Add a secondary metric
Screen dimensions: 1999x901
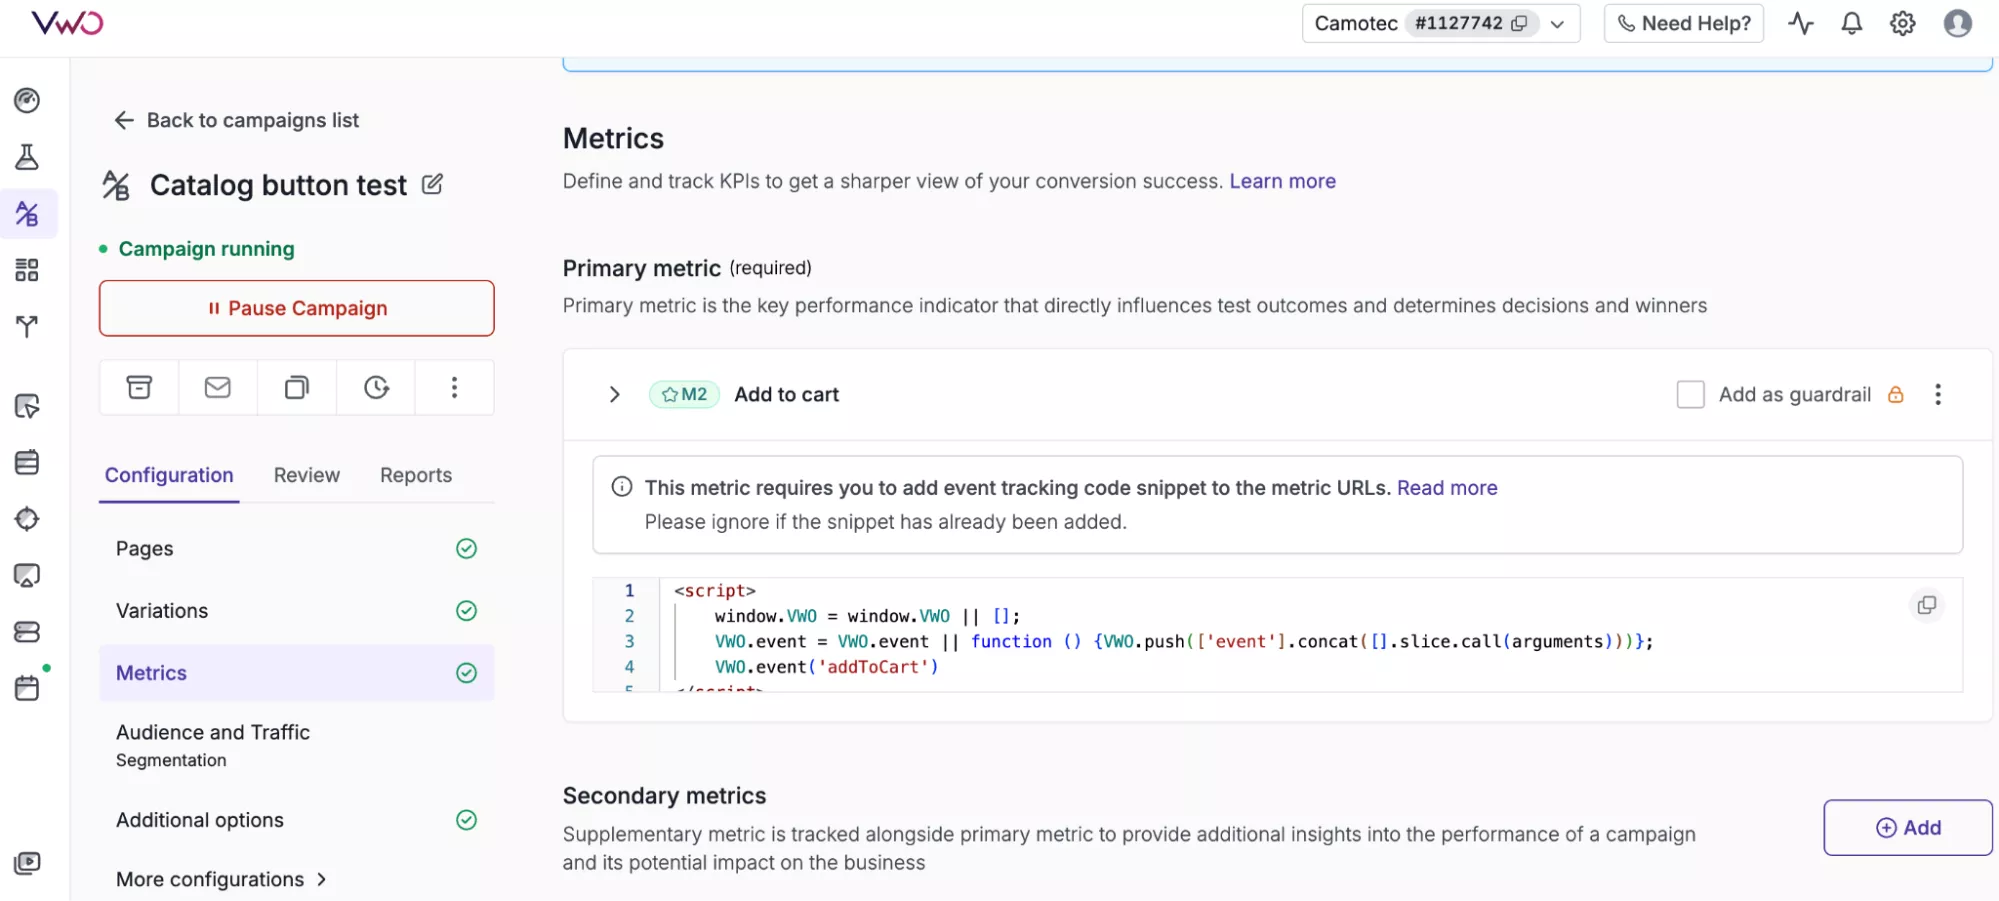[x=1907, y=827]
